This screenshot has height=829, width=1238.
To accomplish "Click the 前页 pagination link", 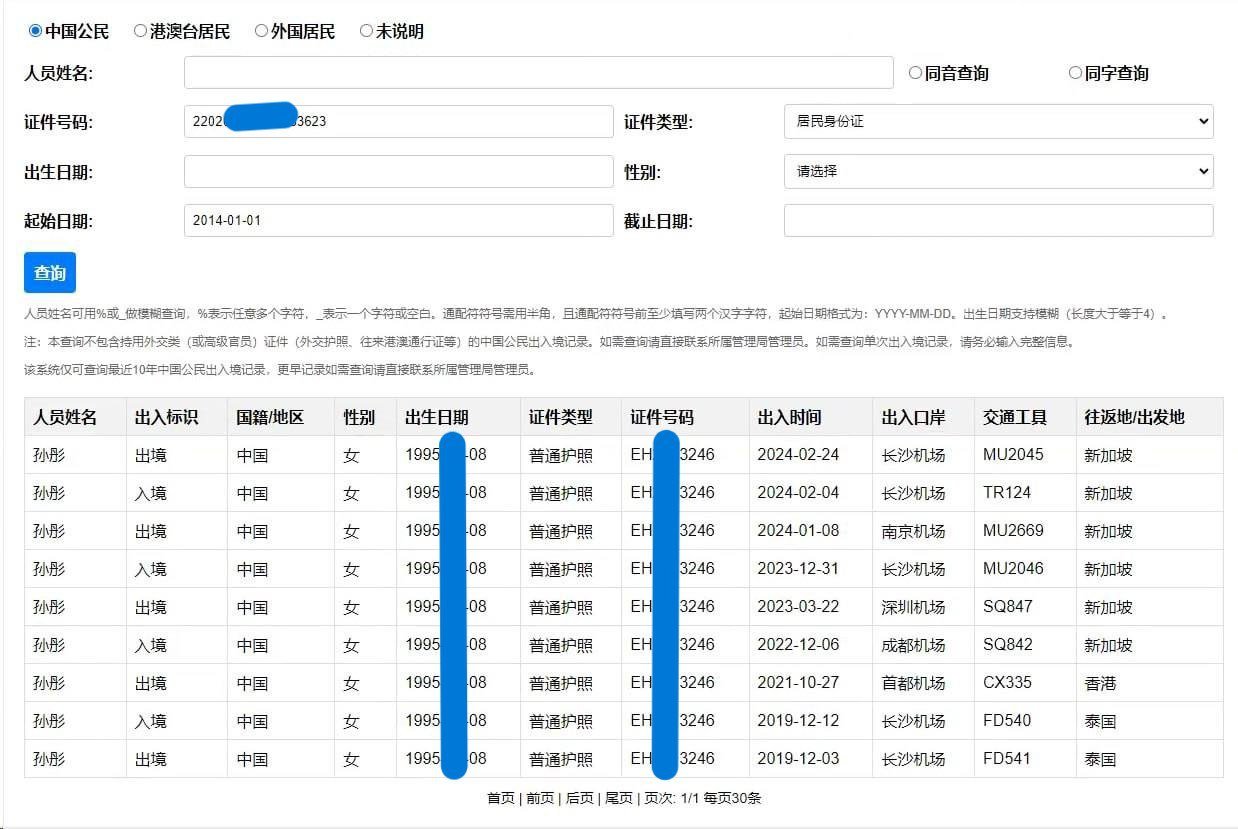I will (540, 798).
